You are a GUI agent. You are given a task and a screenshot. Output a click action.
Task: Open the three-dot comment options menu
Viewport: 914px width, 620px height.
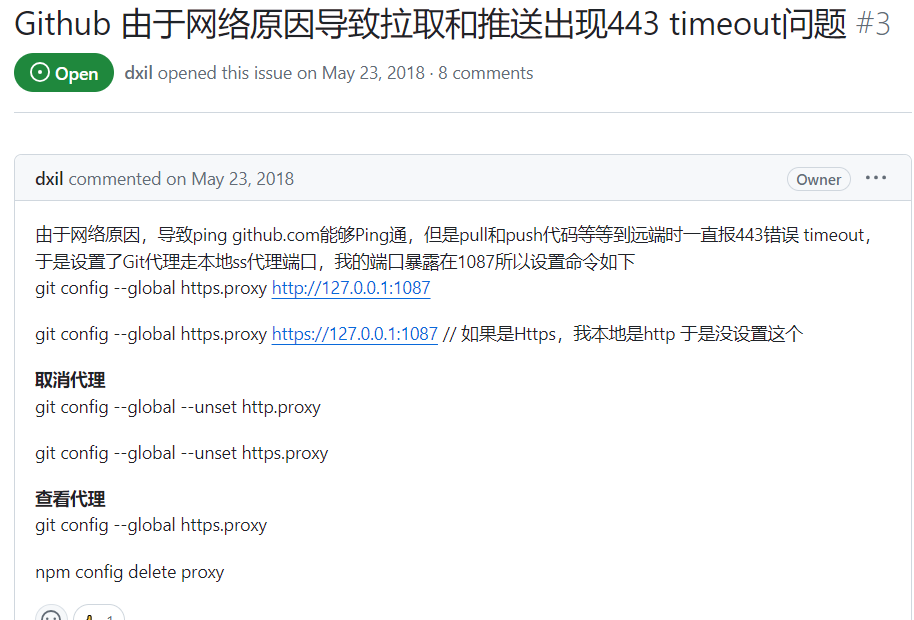[x=876, y=178]
